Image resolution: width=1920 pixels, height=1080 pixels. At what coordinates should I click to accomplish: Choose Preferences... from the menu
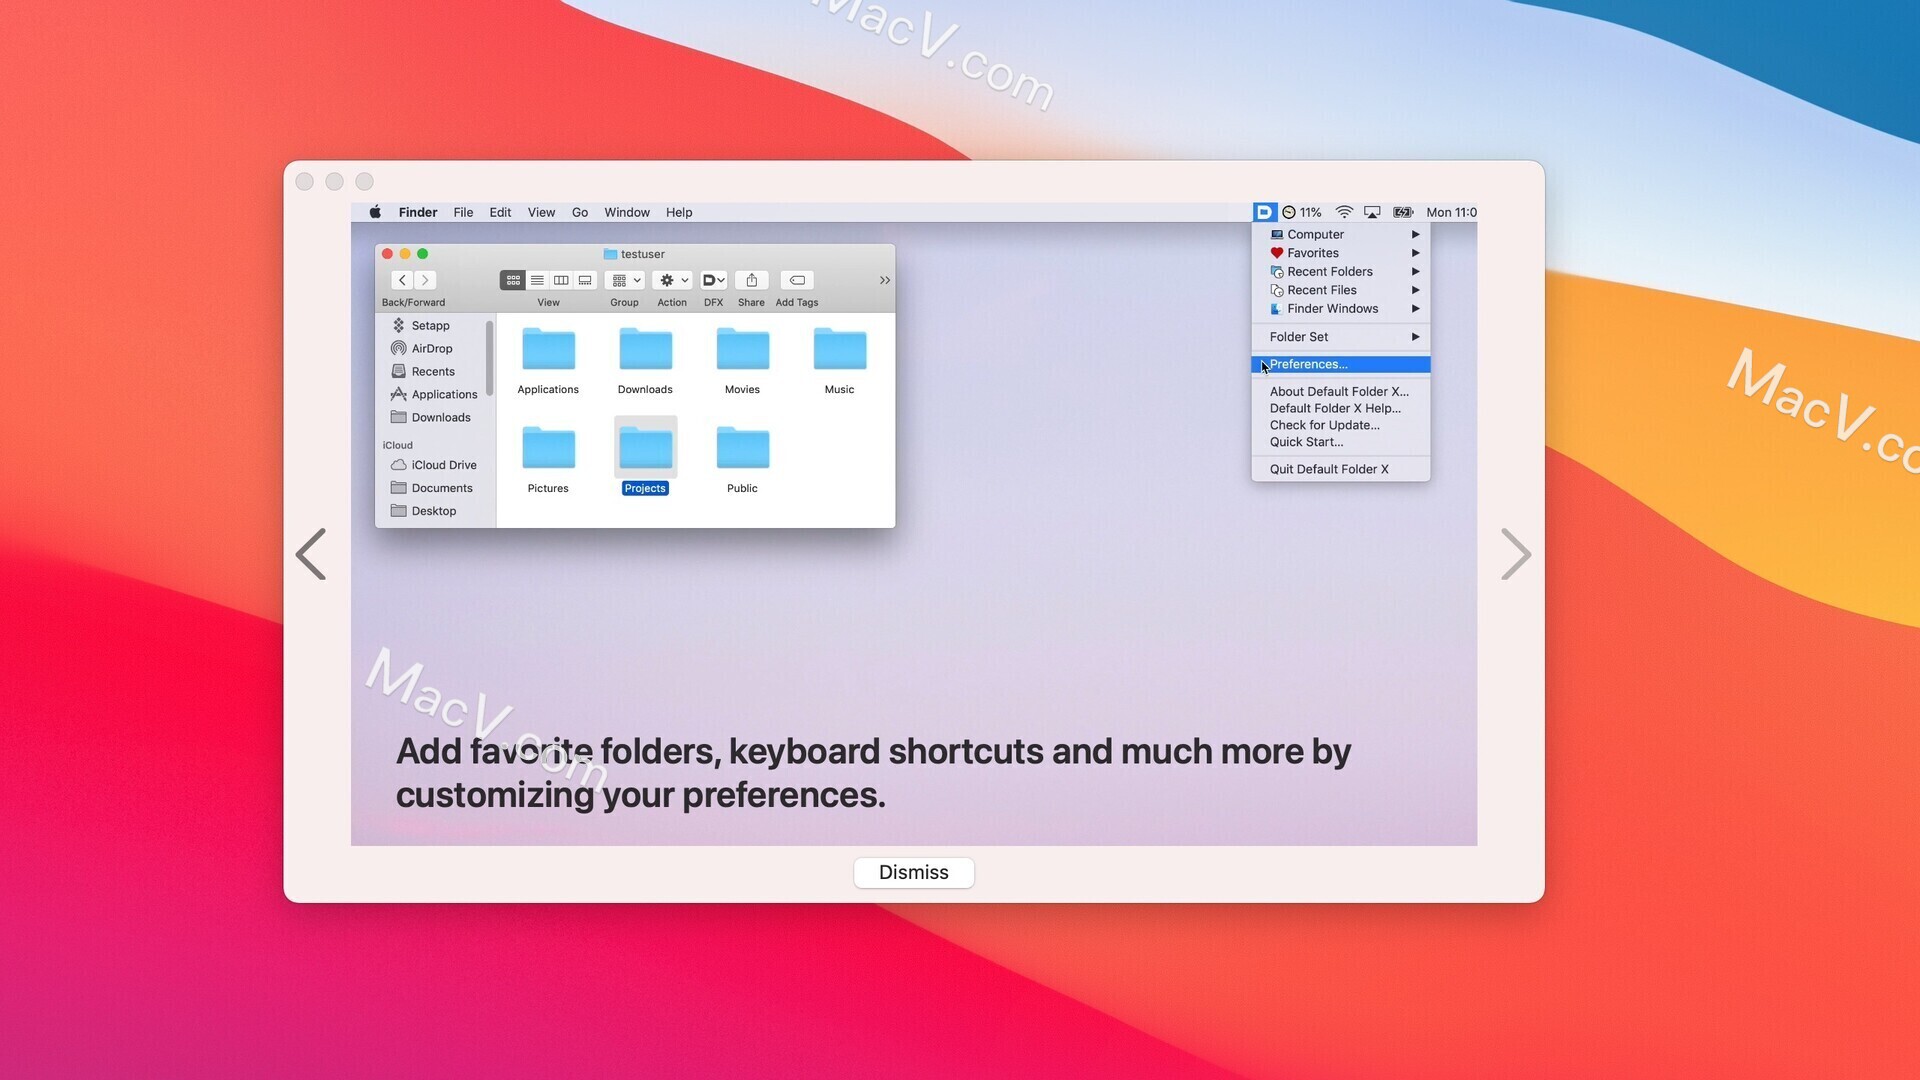(x=1341, y=364)
